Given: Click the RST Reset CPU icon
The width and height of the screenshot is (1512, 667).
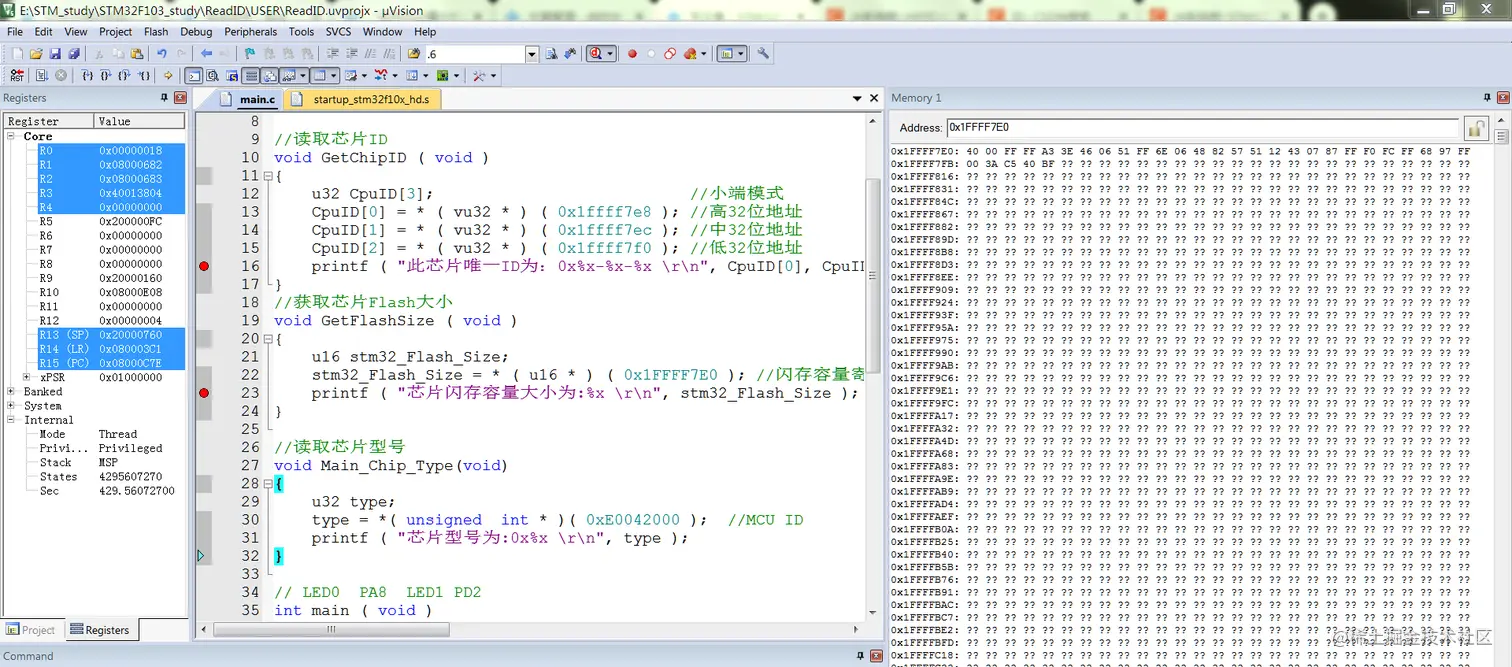Looking at the screenshot, I should click(17, 76).
